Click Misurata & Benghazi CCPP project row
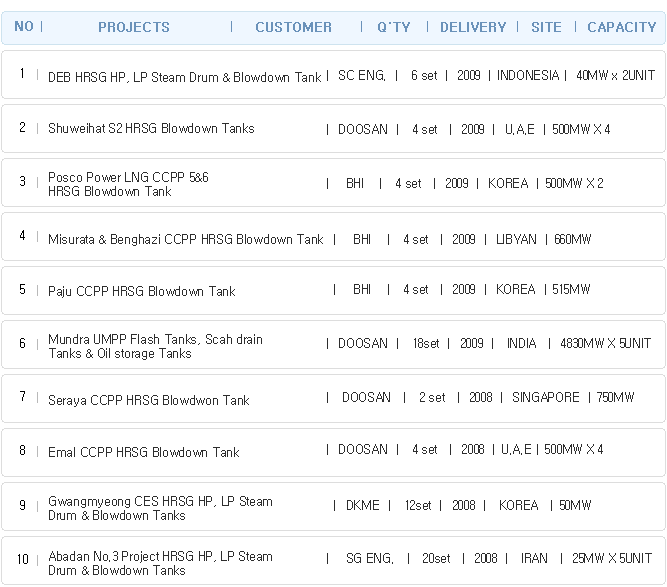The height and width of the screenshot is (587, 667). 334,237
